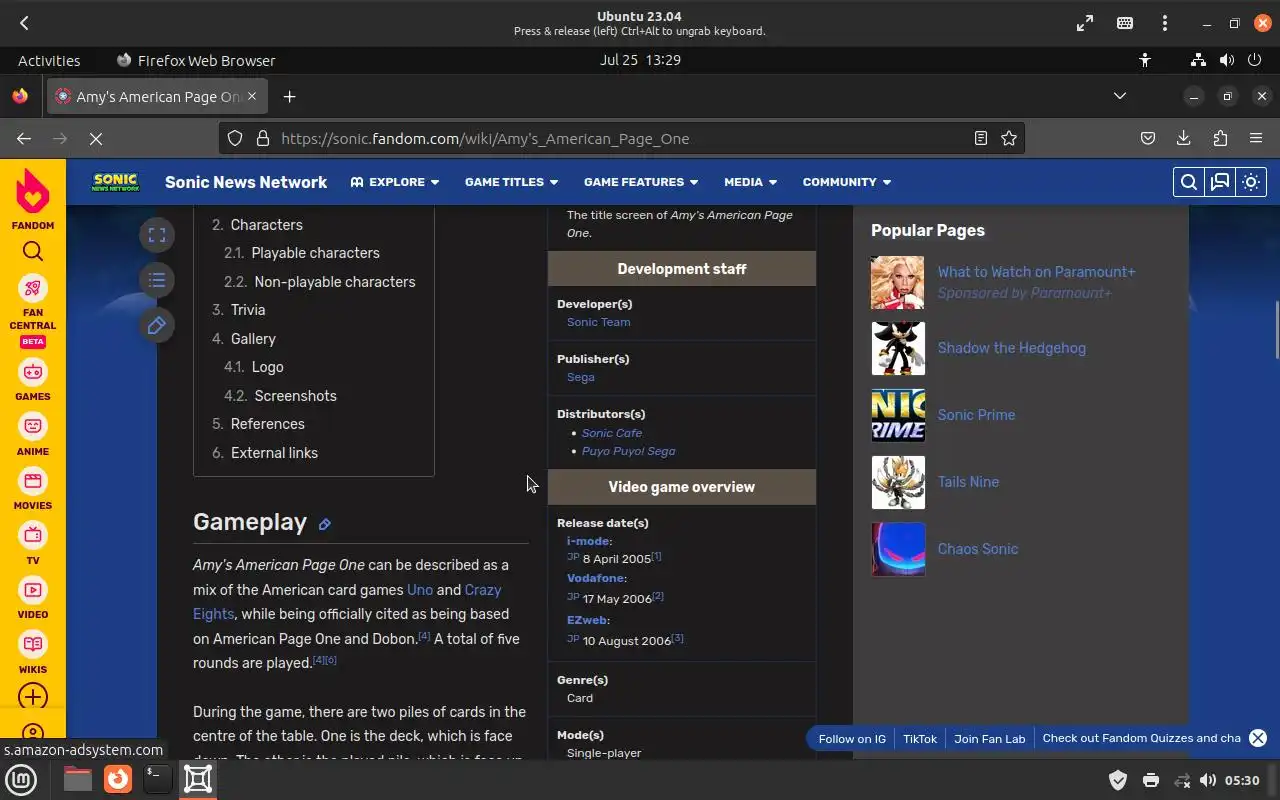
Task: Edit the Gameplay section pencil icon
Action: pos(324,524)
